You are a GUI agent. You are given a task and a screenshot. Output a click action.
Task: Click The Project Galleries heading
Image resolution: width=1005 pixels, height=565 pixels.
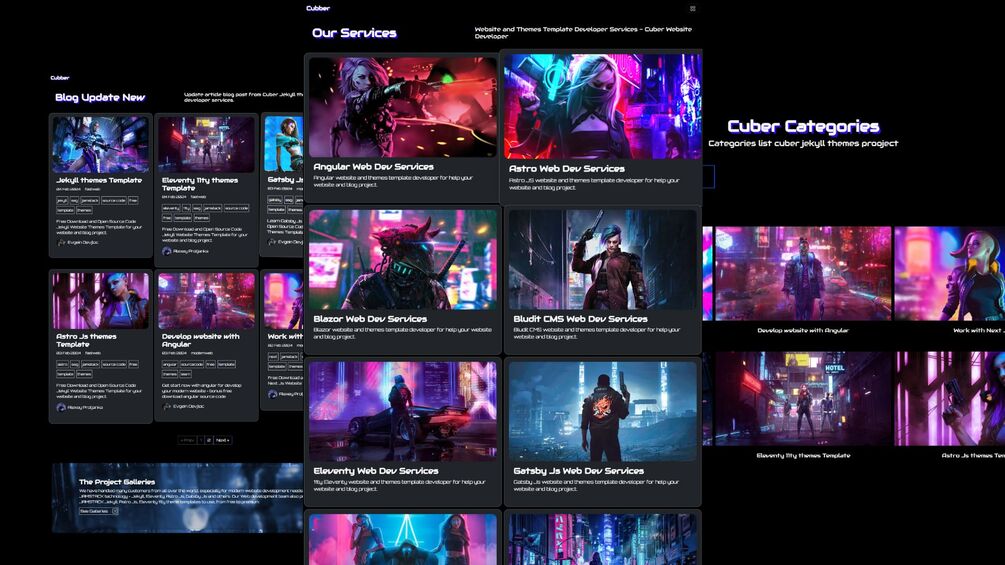117,482
